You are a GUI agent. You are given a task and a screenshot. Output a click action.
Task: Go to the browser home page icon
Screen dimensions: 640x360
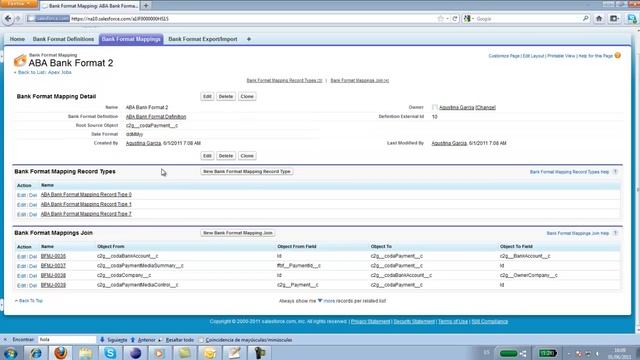(x=599, y=19)
